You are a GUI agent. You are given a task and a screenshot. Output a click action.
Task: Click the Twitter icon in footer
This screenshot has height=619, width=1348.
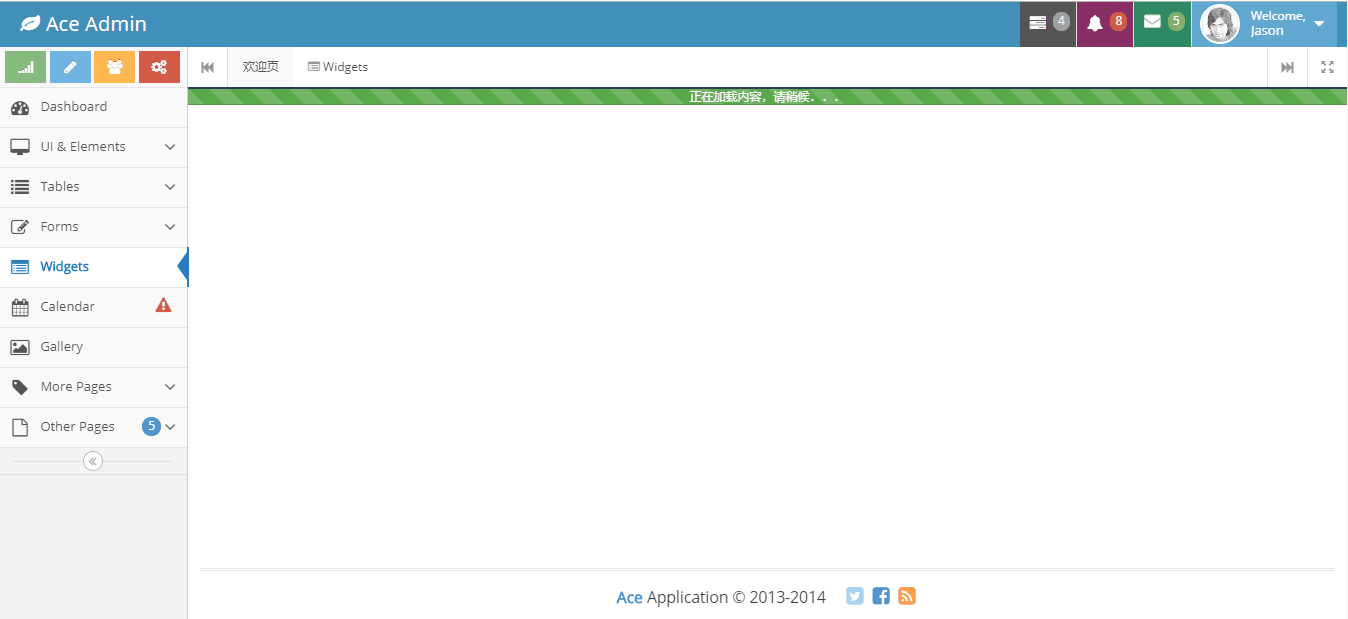coord(855,596)
